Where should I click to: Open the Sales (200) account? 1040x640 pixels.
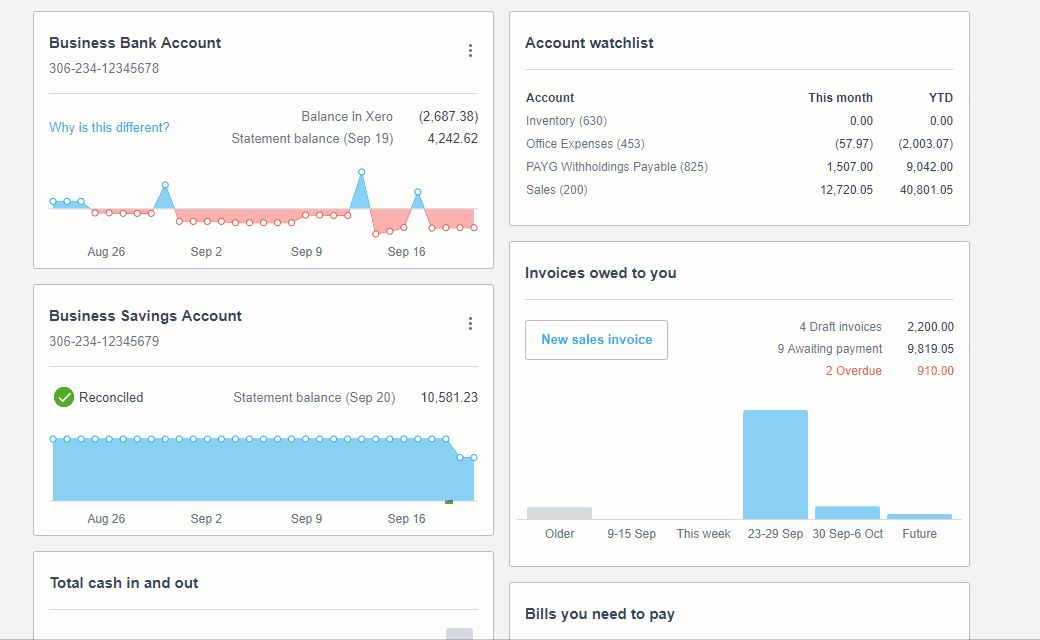556,189
